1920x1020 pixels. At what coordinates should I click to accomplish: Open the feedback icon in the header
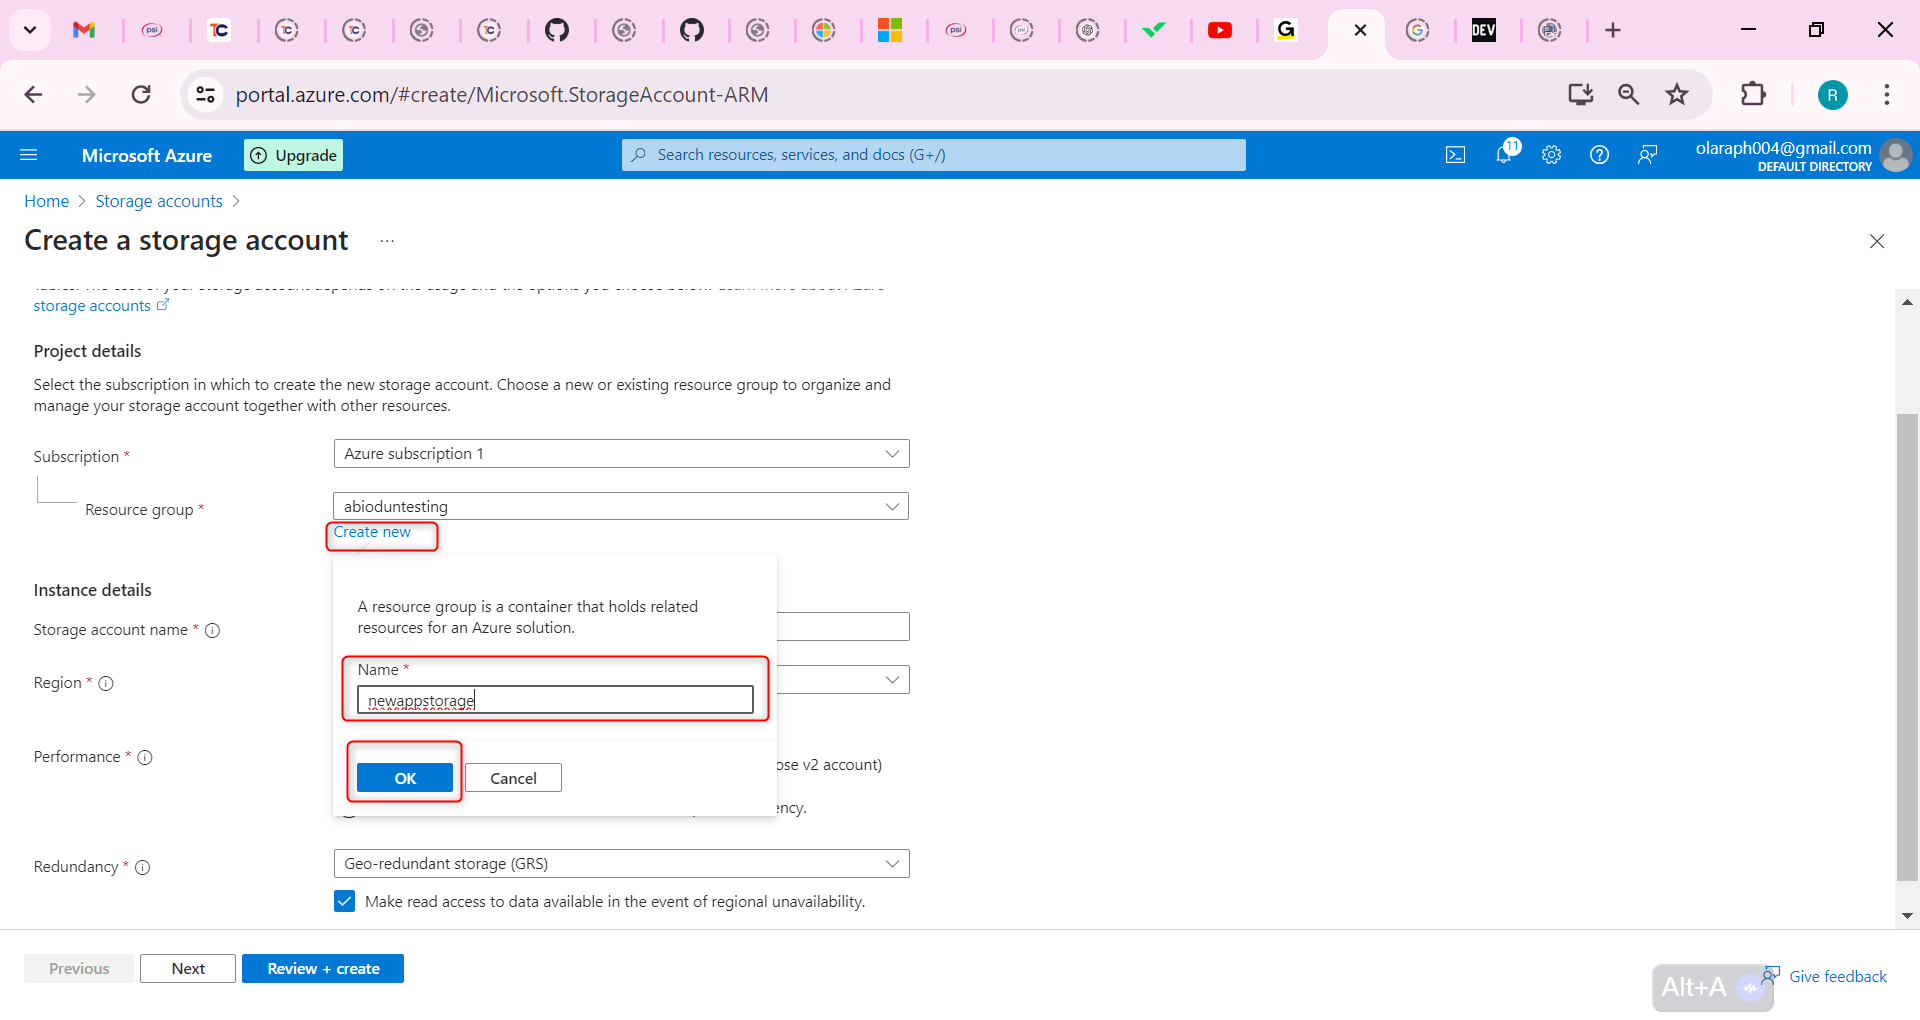pyautogui.click(x=1647, y=154)
